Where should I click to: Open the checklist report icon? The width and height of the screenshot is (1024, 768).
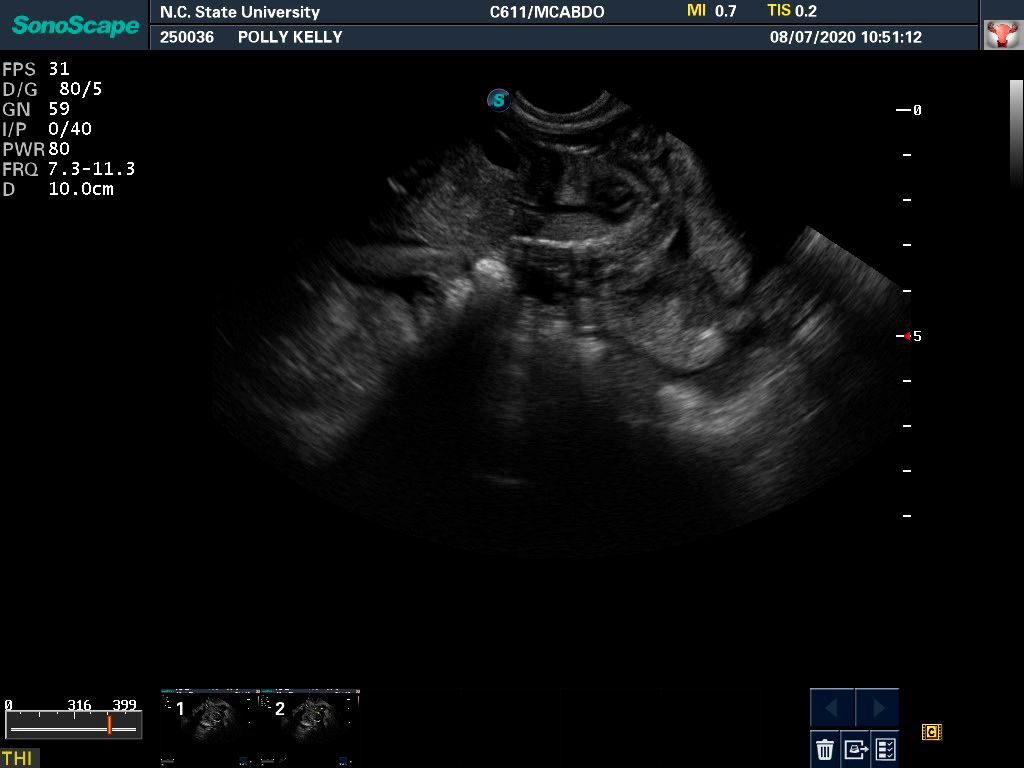tap(885, 748)
